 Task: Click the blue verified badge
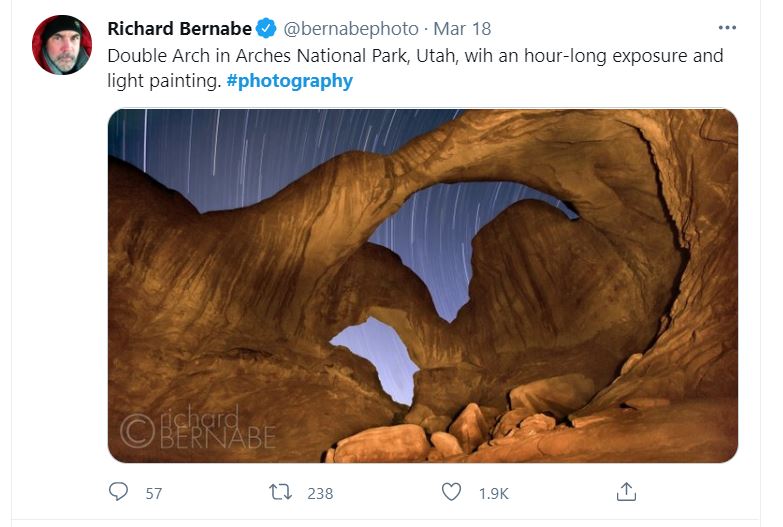coord(268,28)
